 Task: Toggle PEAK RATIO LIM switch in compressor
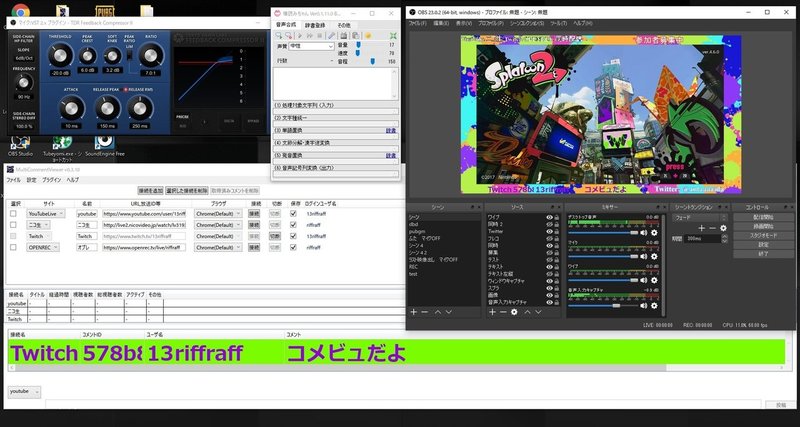(x=130, y=55)
